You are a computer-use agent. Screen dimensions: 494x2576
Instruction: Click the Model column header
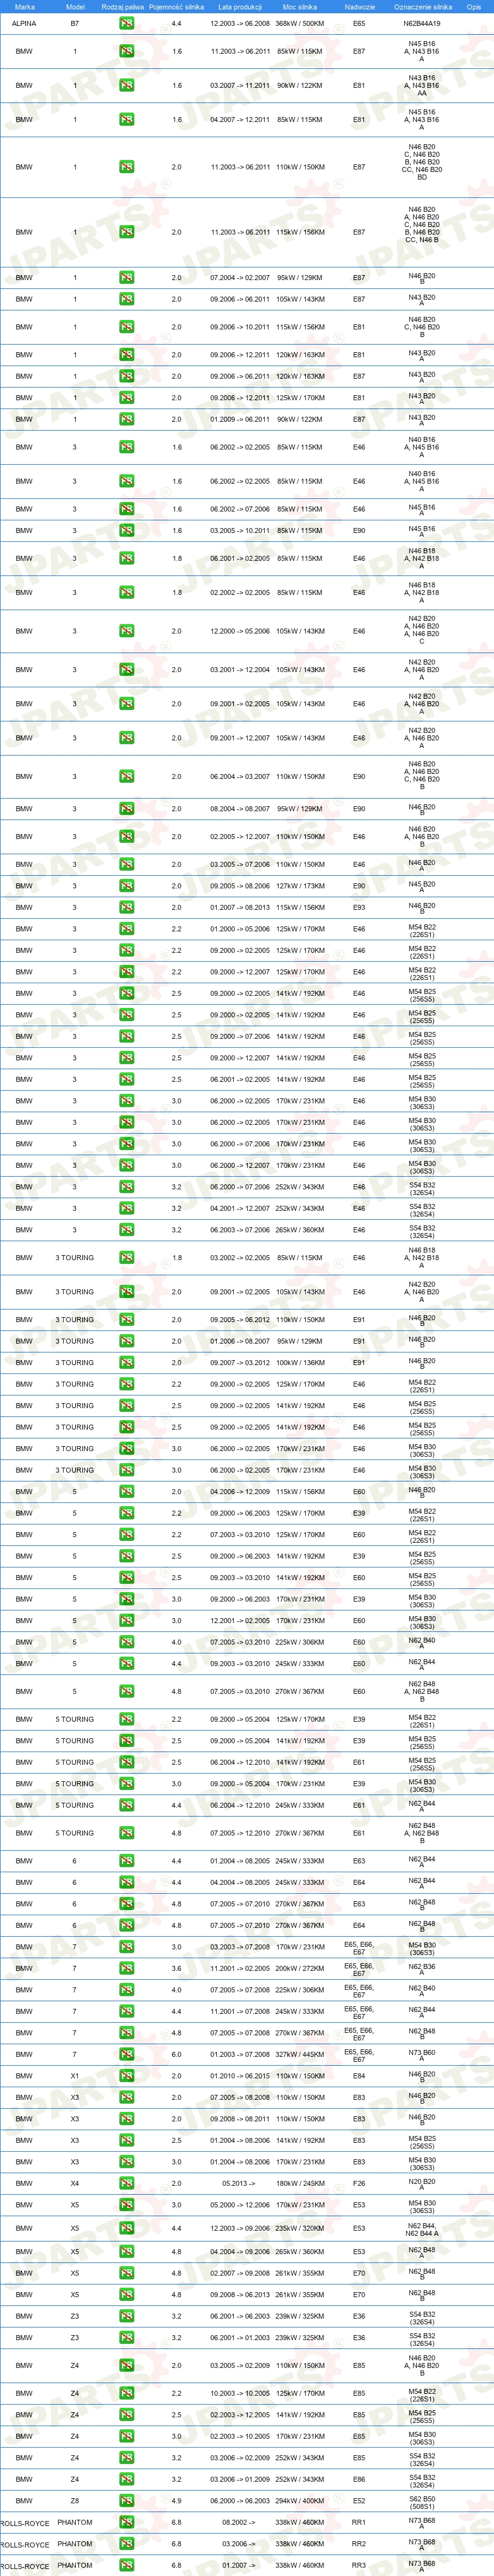pyautogui.click(x=75, y=6)
